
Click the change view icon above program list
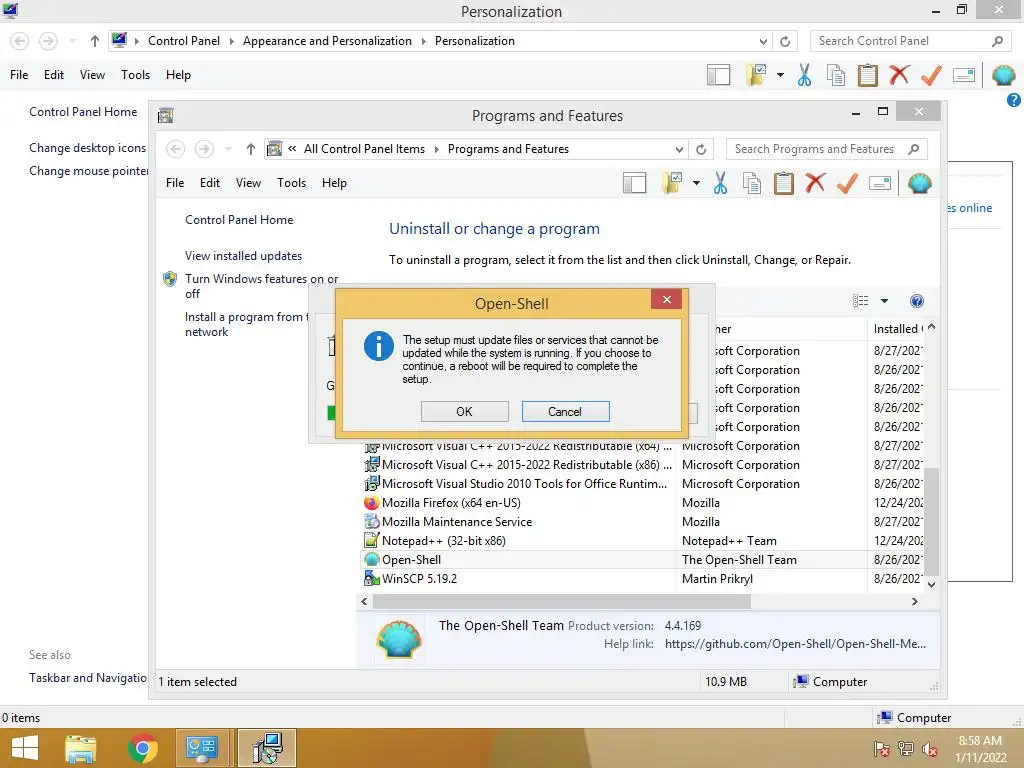861,300
